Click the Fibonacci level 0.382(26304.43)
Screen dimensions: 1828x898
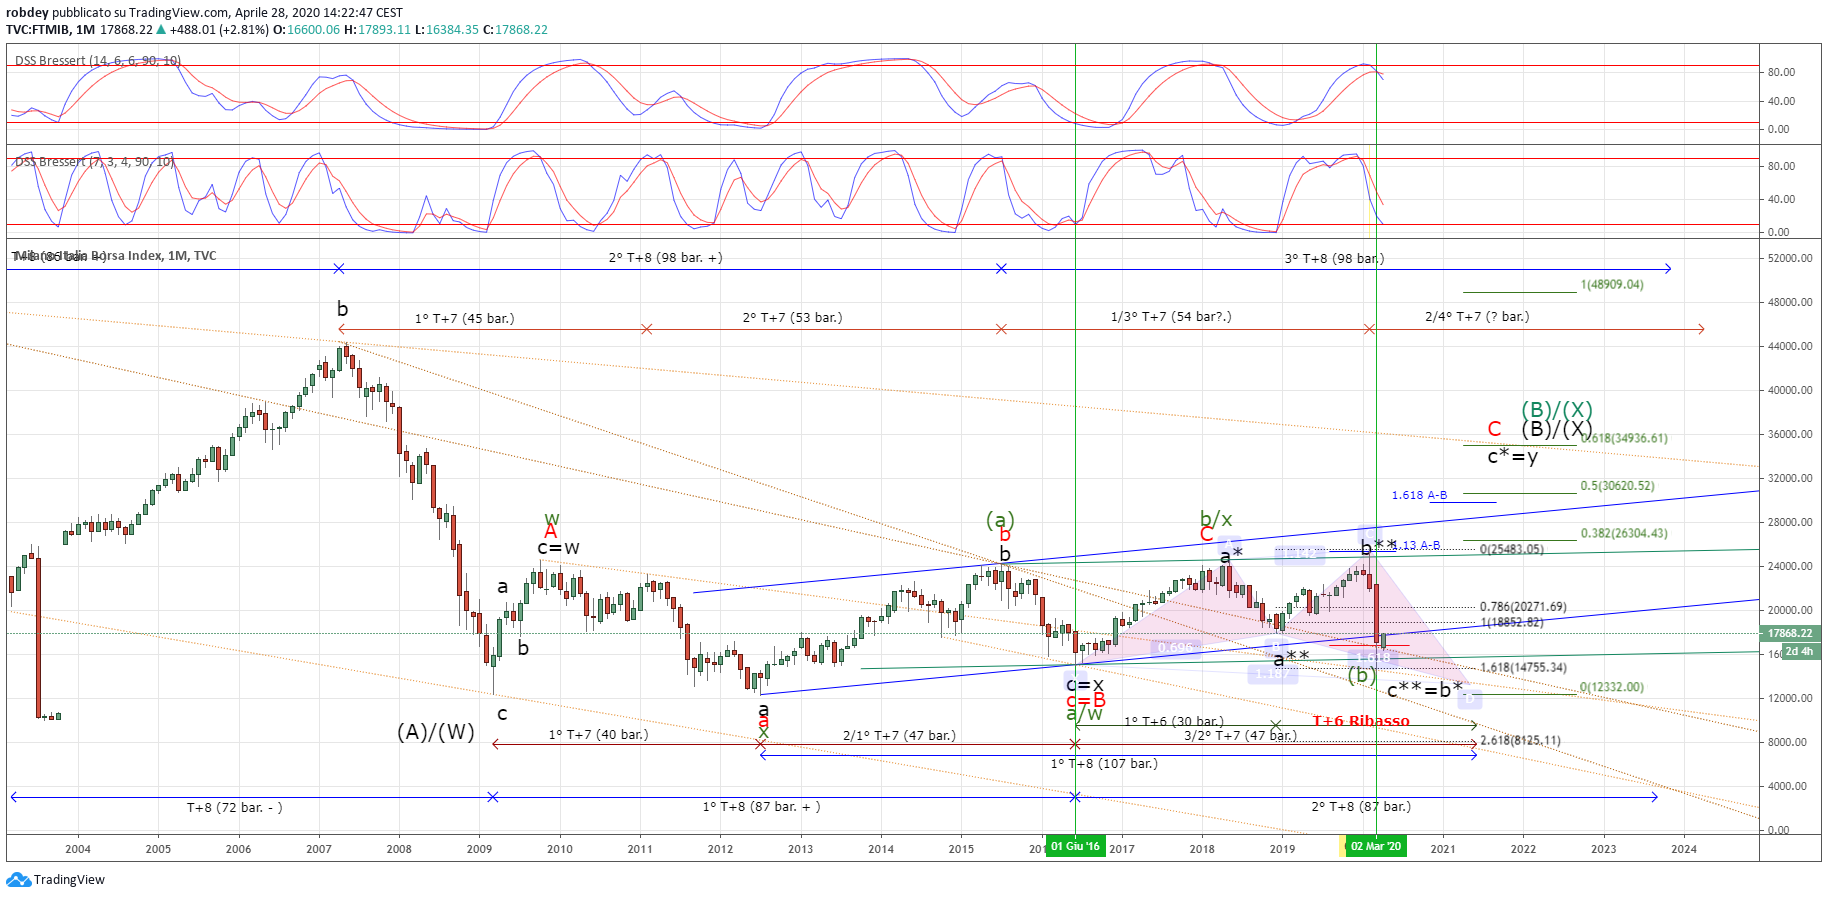point(1624,534)
